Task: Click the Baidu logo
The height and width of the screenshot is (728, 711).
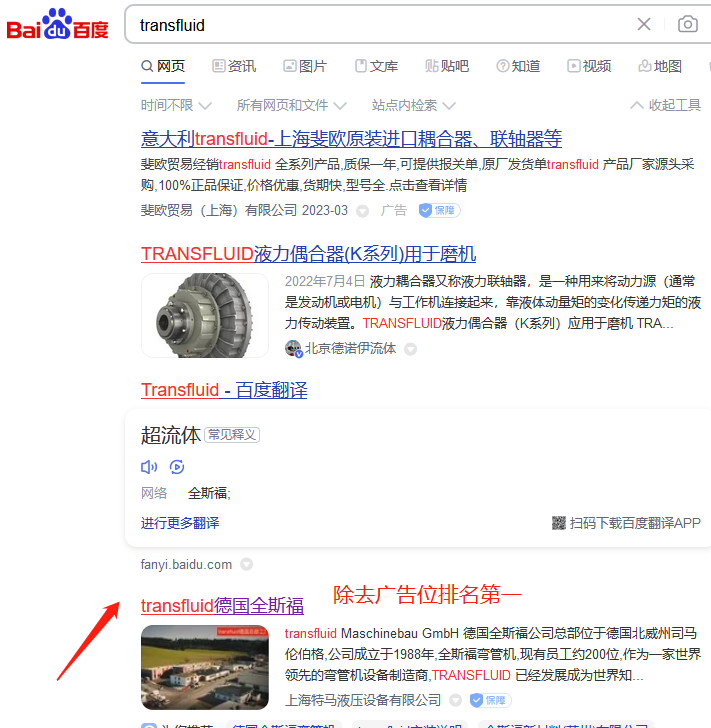Action: pos(57,24)
